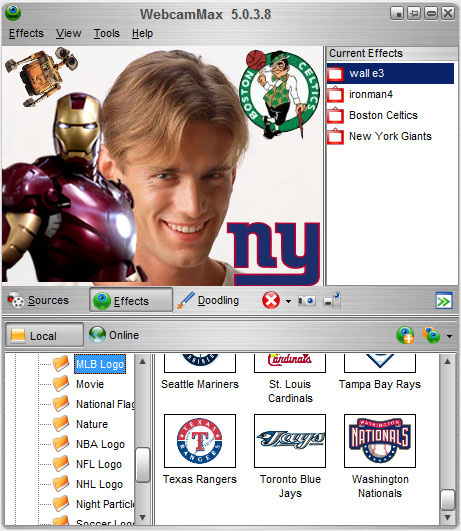Click the Current Effects panel header

[392, 54]
